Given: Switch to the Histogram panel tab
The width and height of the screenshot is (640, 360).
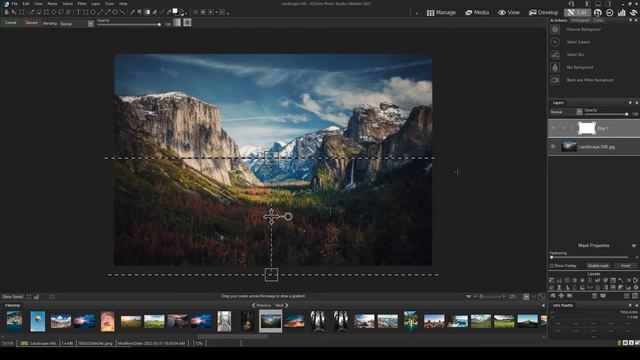Looking at the screenshot, I should tap(580, 20).
